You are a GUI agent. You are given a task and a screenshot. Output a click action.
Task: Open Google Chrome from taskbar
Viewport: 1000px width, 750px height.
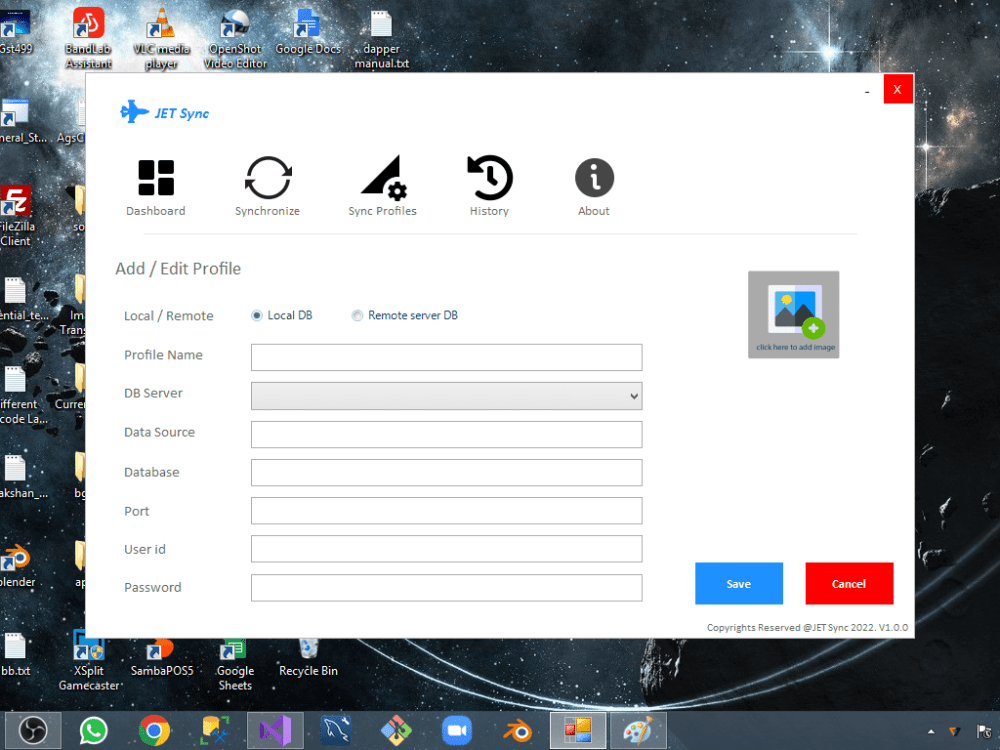[154, 730]
